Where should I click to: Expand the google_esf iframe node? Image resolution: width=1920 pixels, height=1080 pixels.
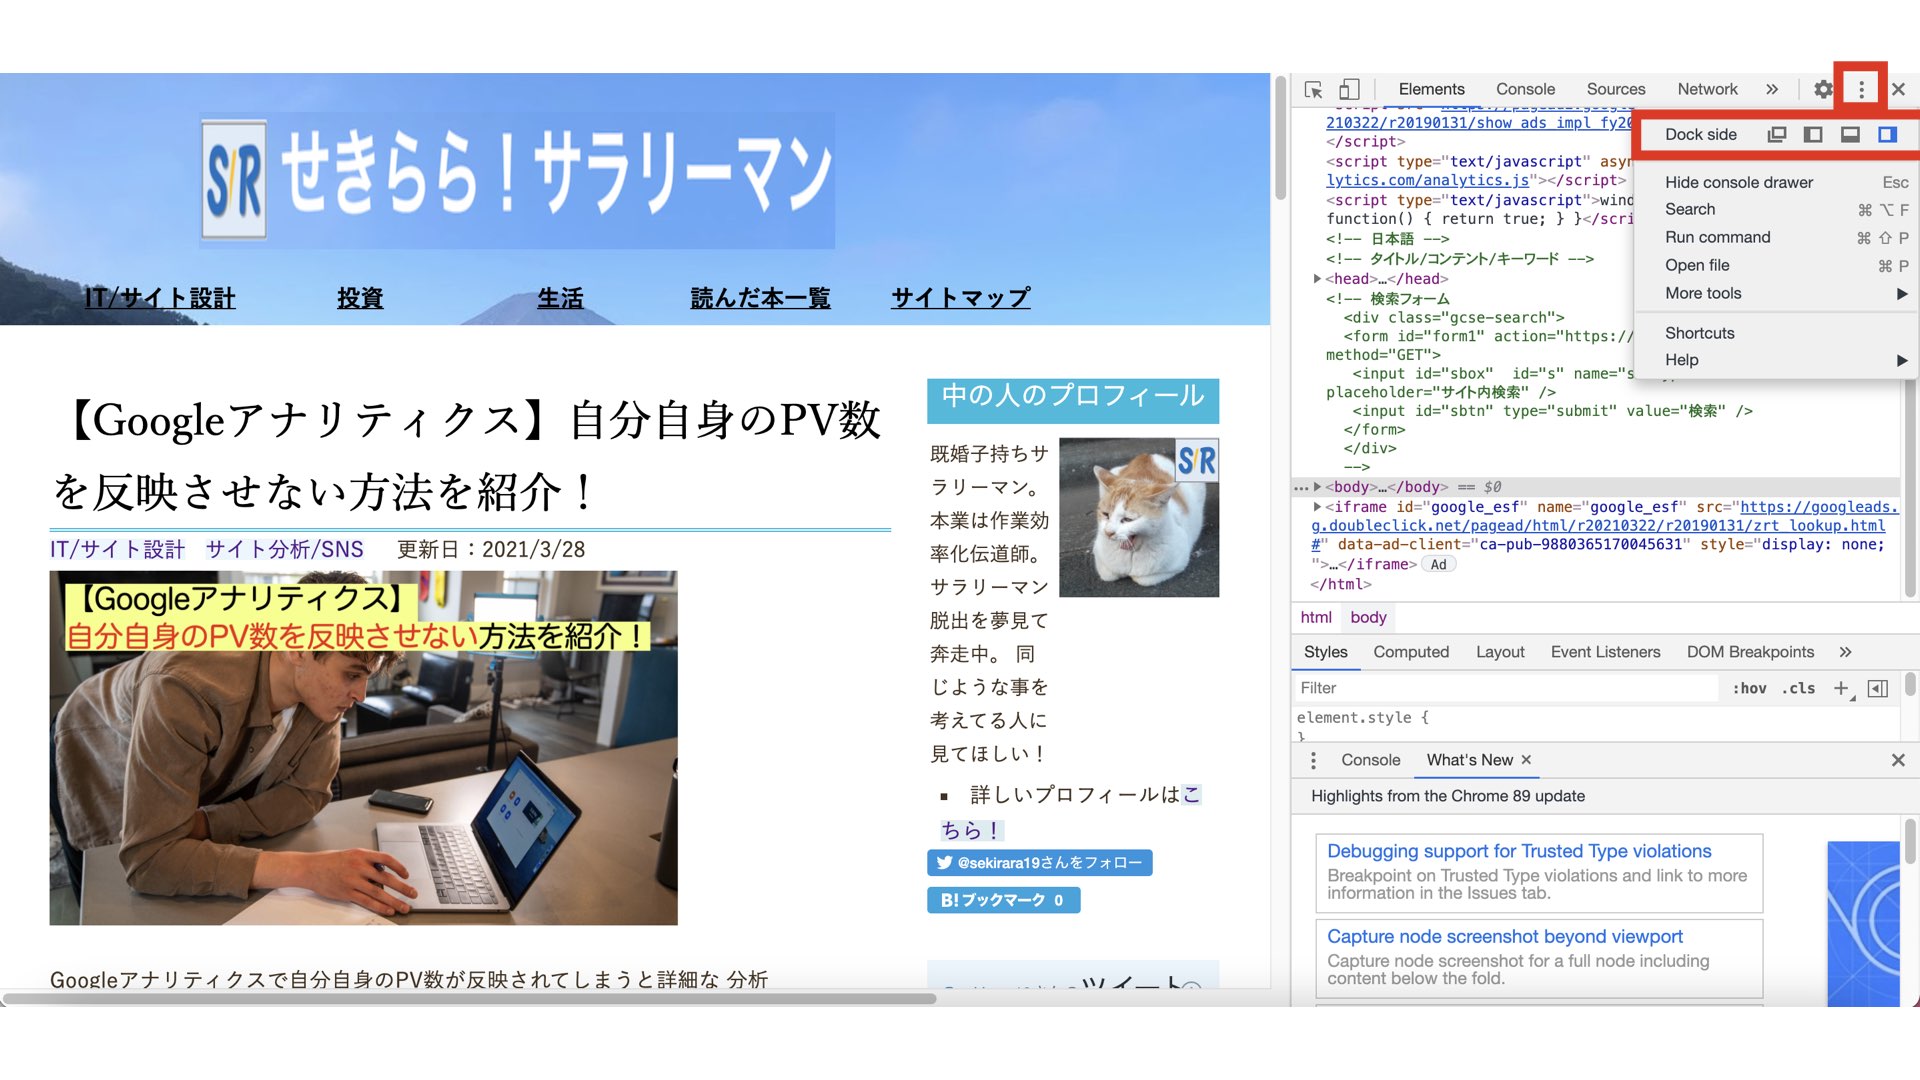(x=1318, y=507)
